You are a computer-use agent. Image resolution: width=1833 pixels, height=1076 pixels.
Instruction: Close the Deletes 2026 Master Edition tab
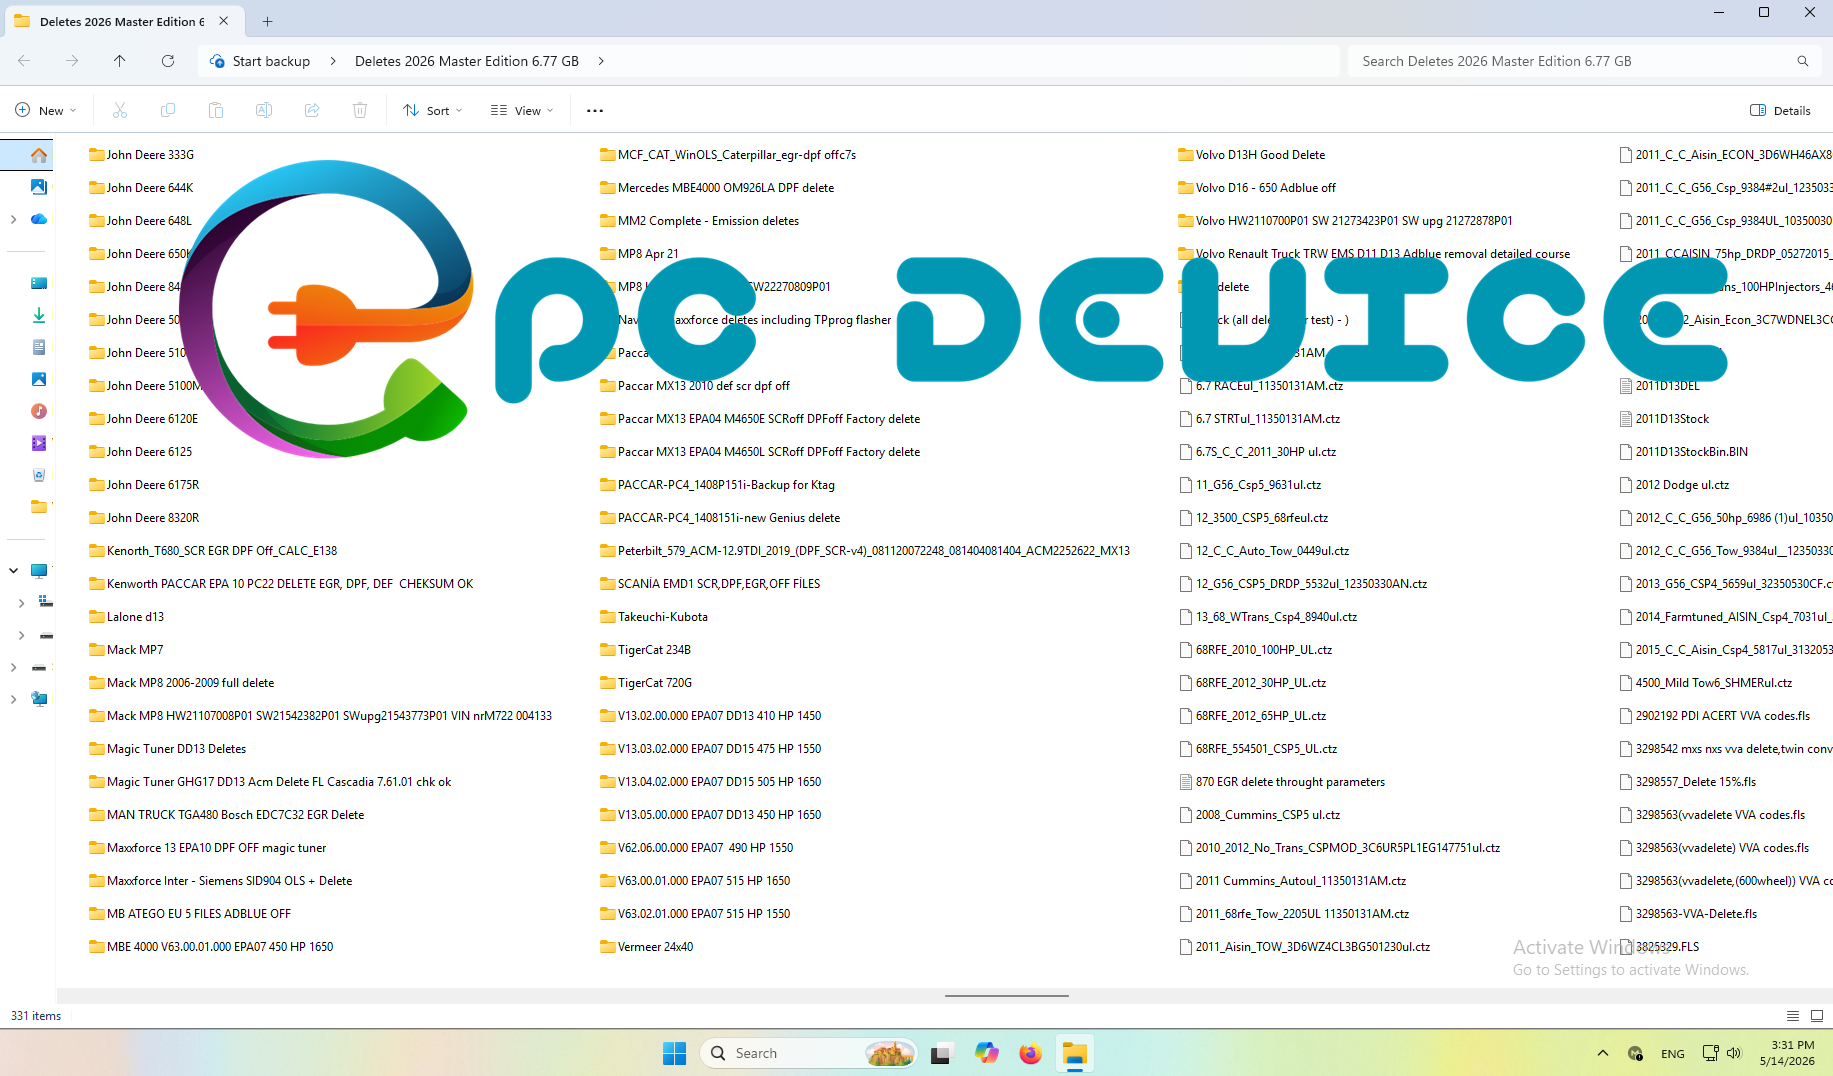224,21
